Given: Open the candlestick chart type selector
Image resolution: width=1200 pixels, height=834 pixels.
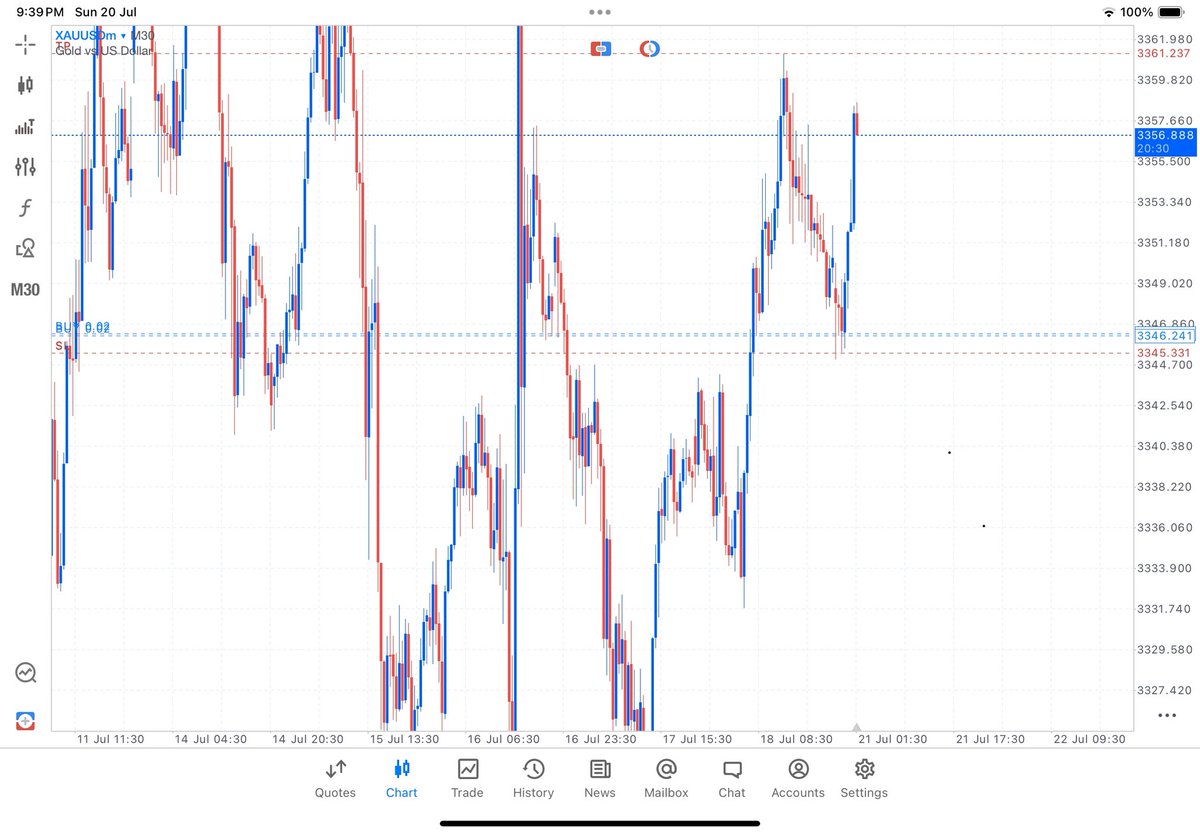Looking at the screenshot, I should point(26,85).
